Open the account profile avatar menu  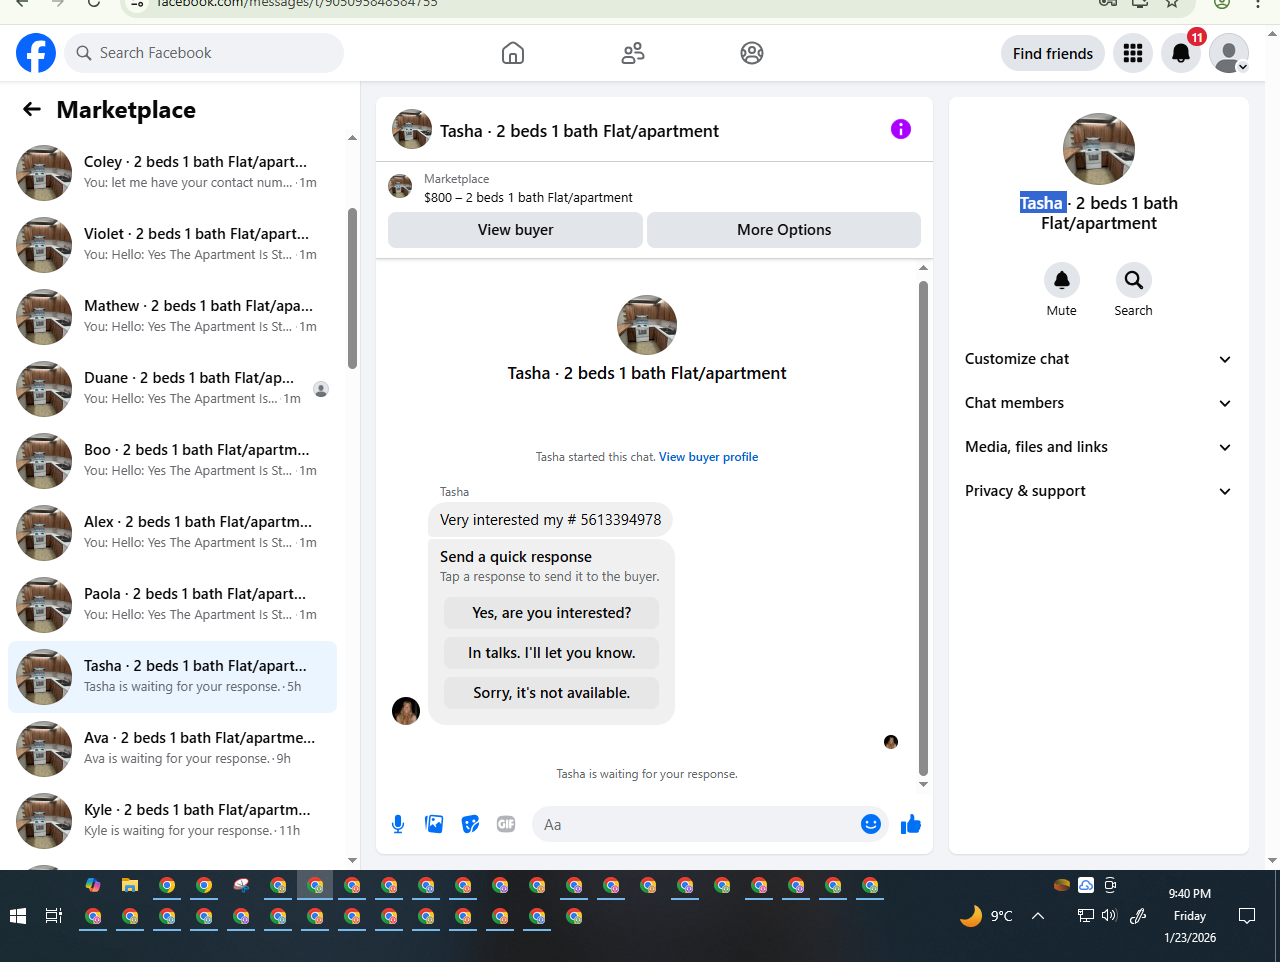[x=1229, y=53]
